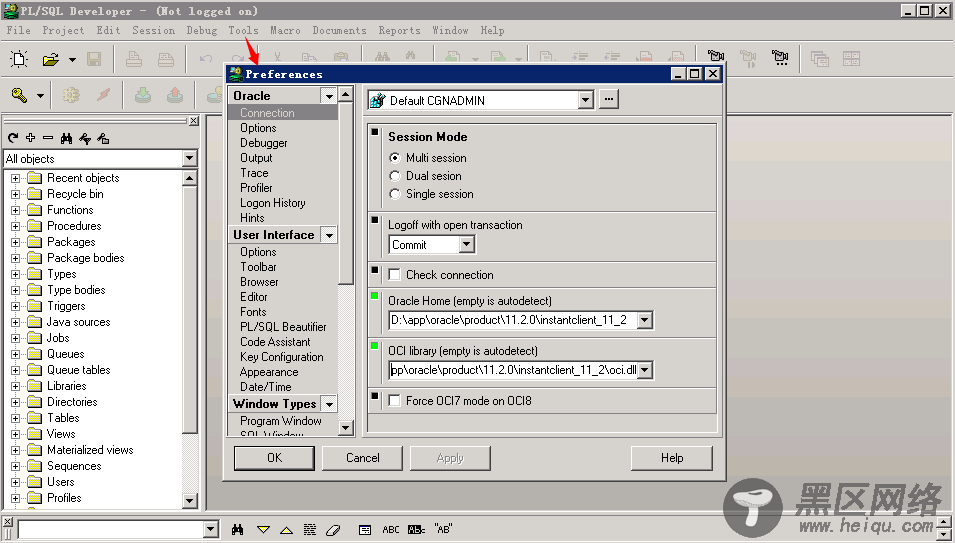Screen dimensions: 955x543
Task: Click the eraser icon in search bar
Action: coord(333,530)
